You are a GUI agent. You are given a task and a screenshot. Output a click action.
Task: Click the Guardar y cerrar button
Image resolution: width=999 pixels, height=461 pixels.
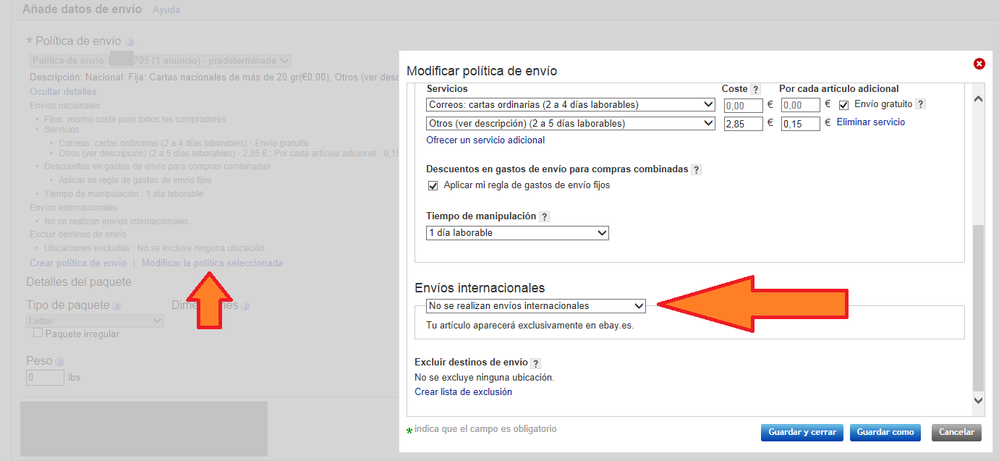coord(801,433)
